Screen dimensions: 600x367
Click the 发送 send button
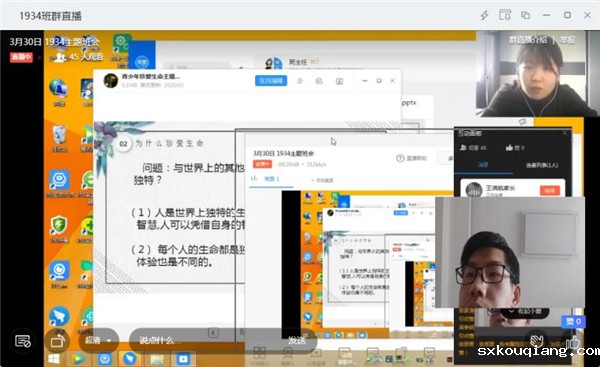pos(297,340)
